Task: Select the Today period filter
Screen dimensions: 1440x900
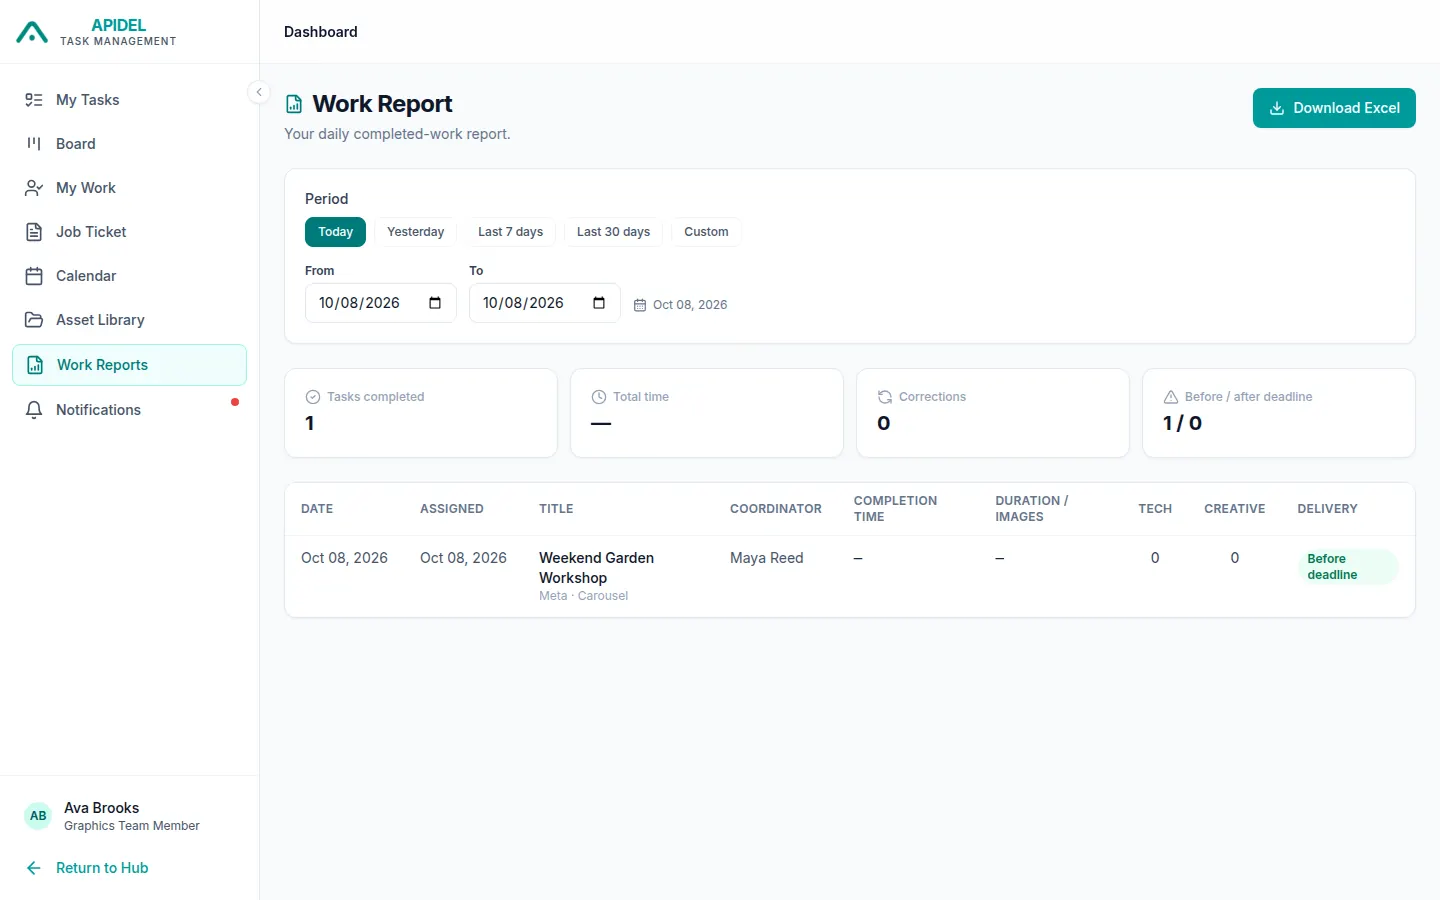Action: (x=336, y=232)
